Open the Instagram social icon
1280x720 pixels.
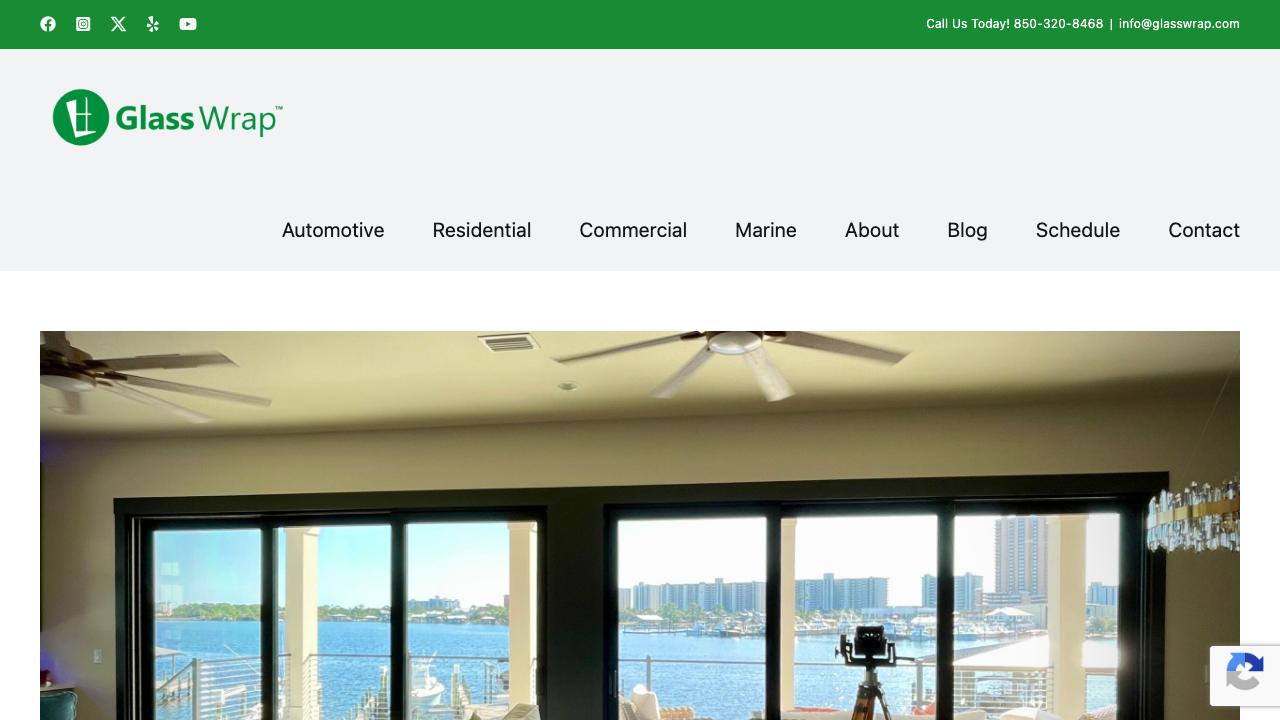[x=83, y=24]
